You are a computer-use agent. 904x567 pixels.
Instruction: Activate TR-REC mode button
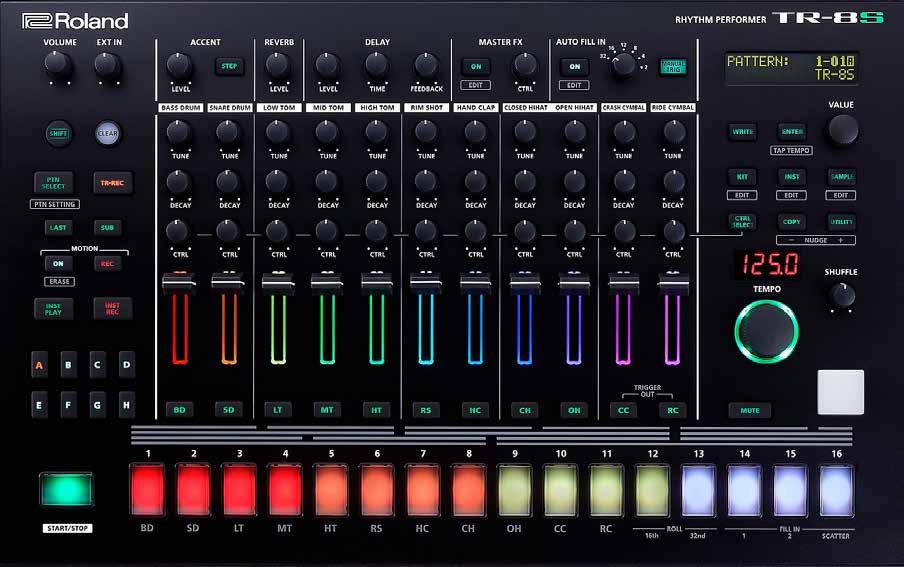pos(112,183)
